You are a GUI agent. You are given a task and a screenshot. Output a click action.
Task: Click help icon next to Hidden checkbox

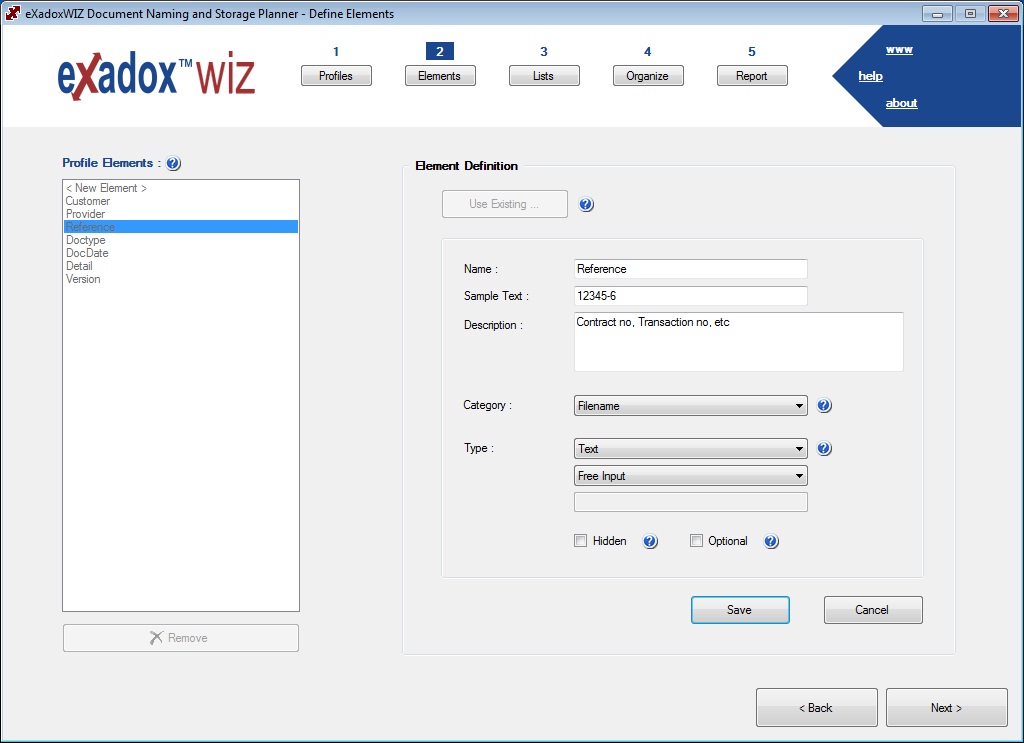tap(650, 542)
